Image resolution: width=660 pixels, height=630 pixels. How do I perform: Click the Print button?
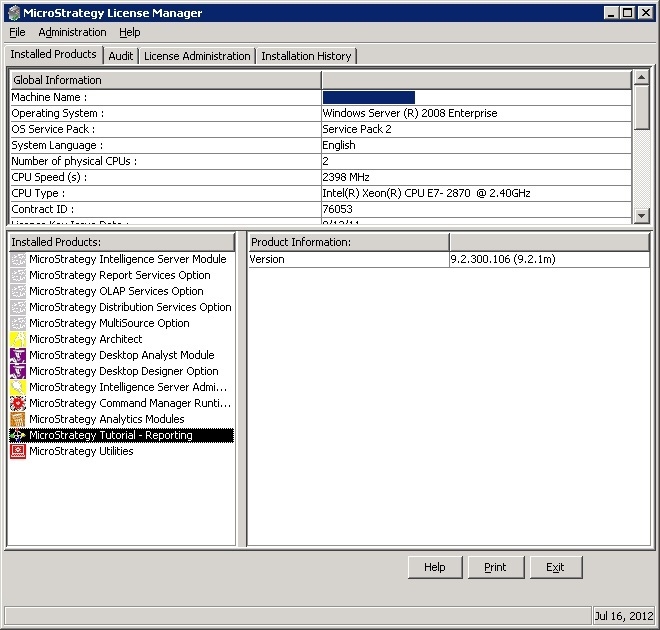point(496,567)
